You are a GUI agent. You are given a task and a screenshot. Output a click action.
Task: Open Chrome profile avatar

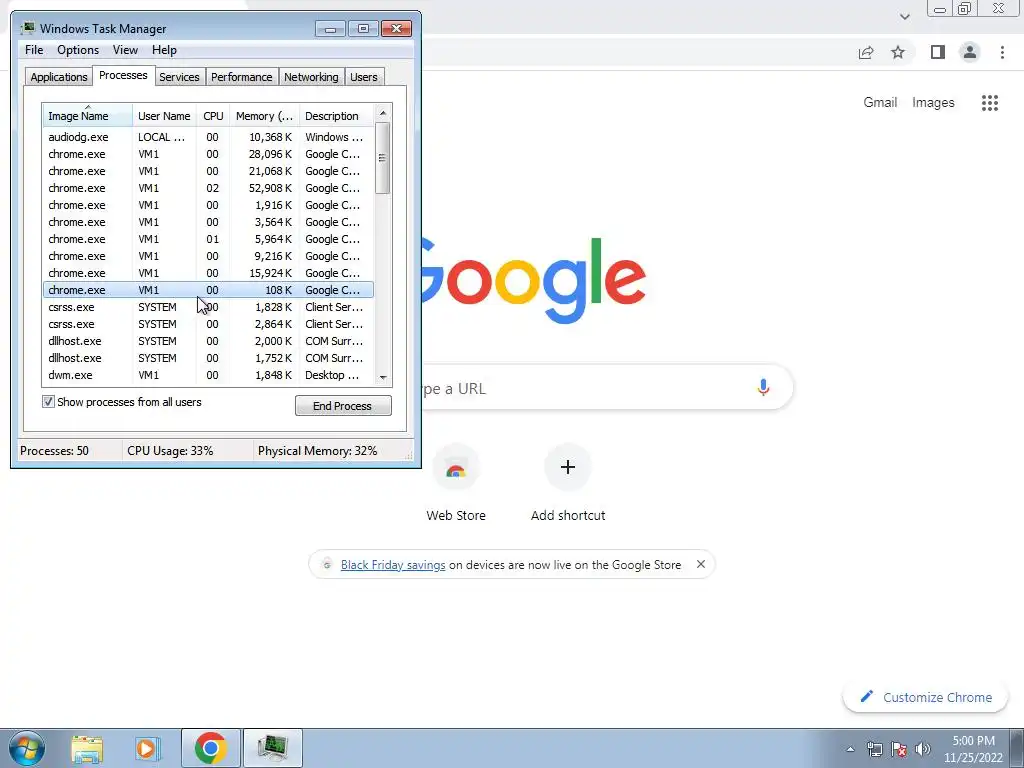pos(970,52)
